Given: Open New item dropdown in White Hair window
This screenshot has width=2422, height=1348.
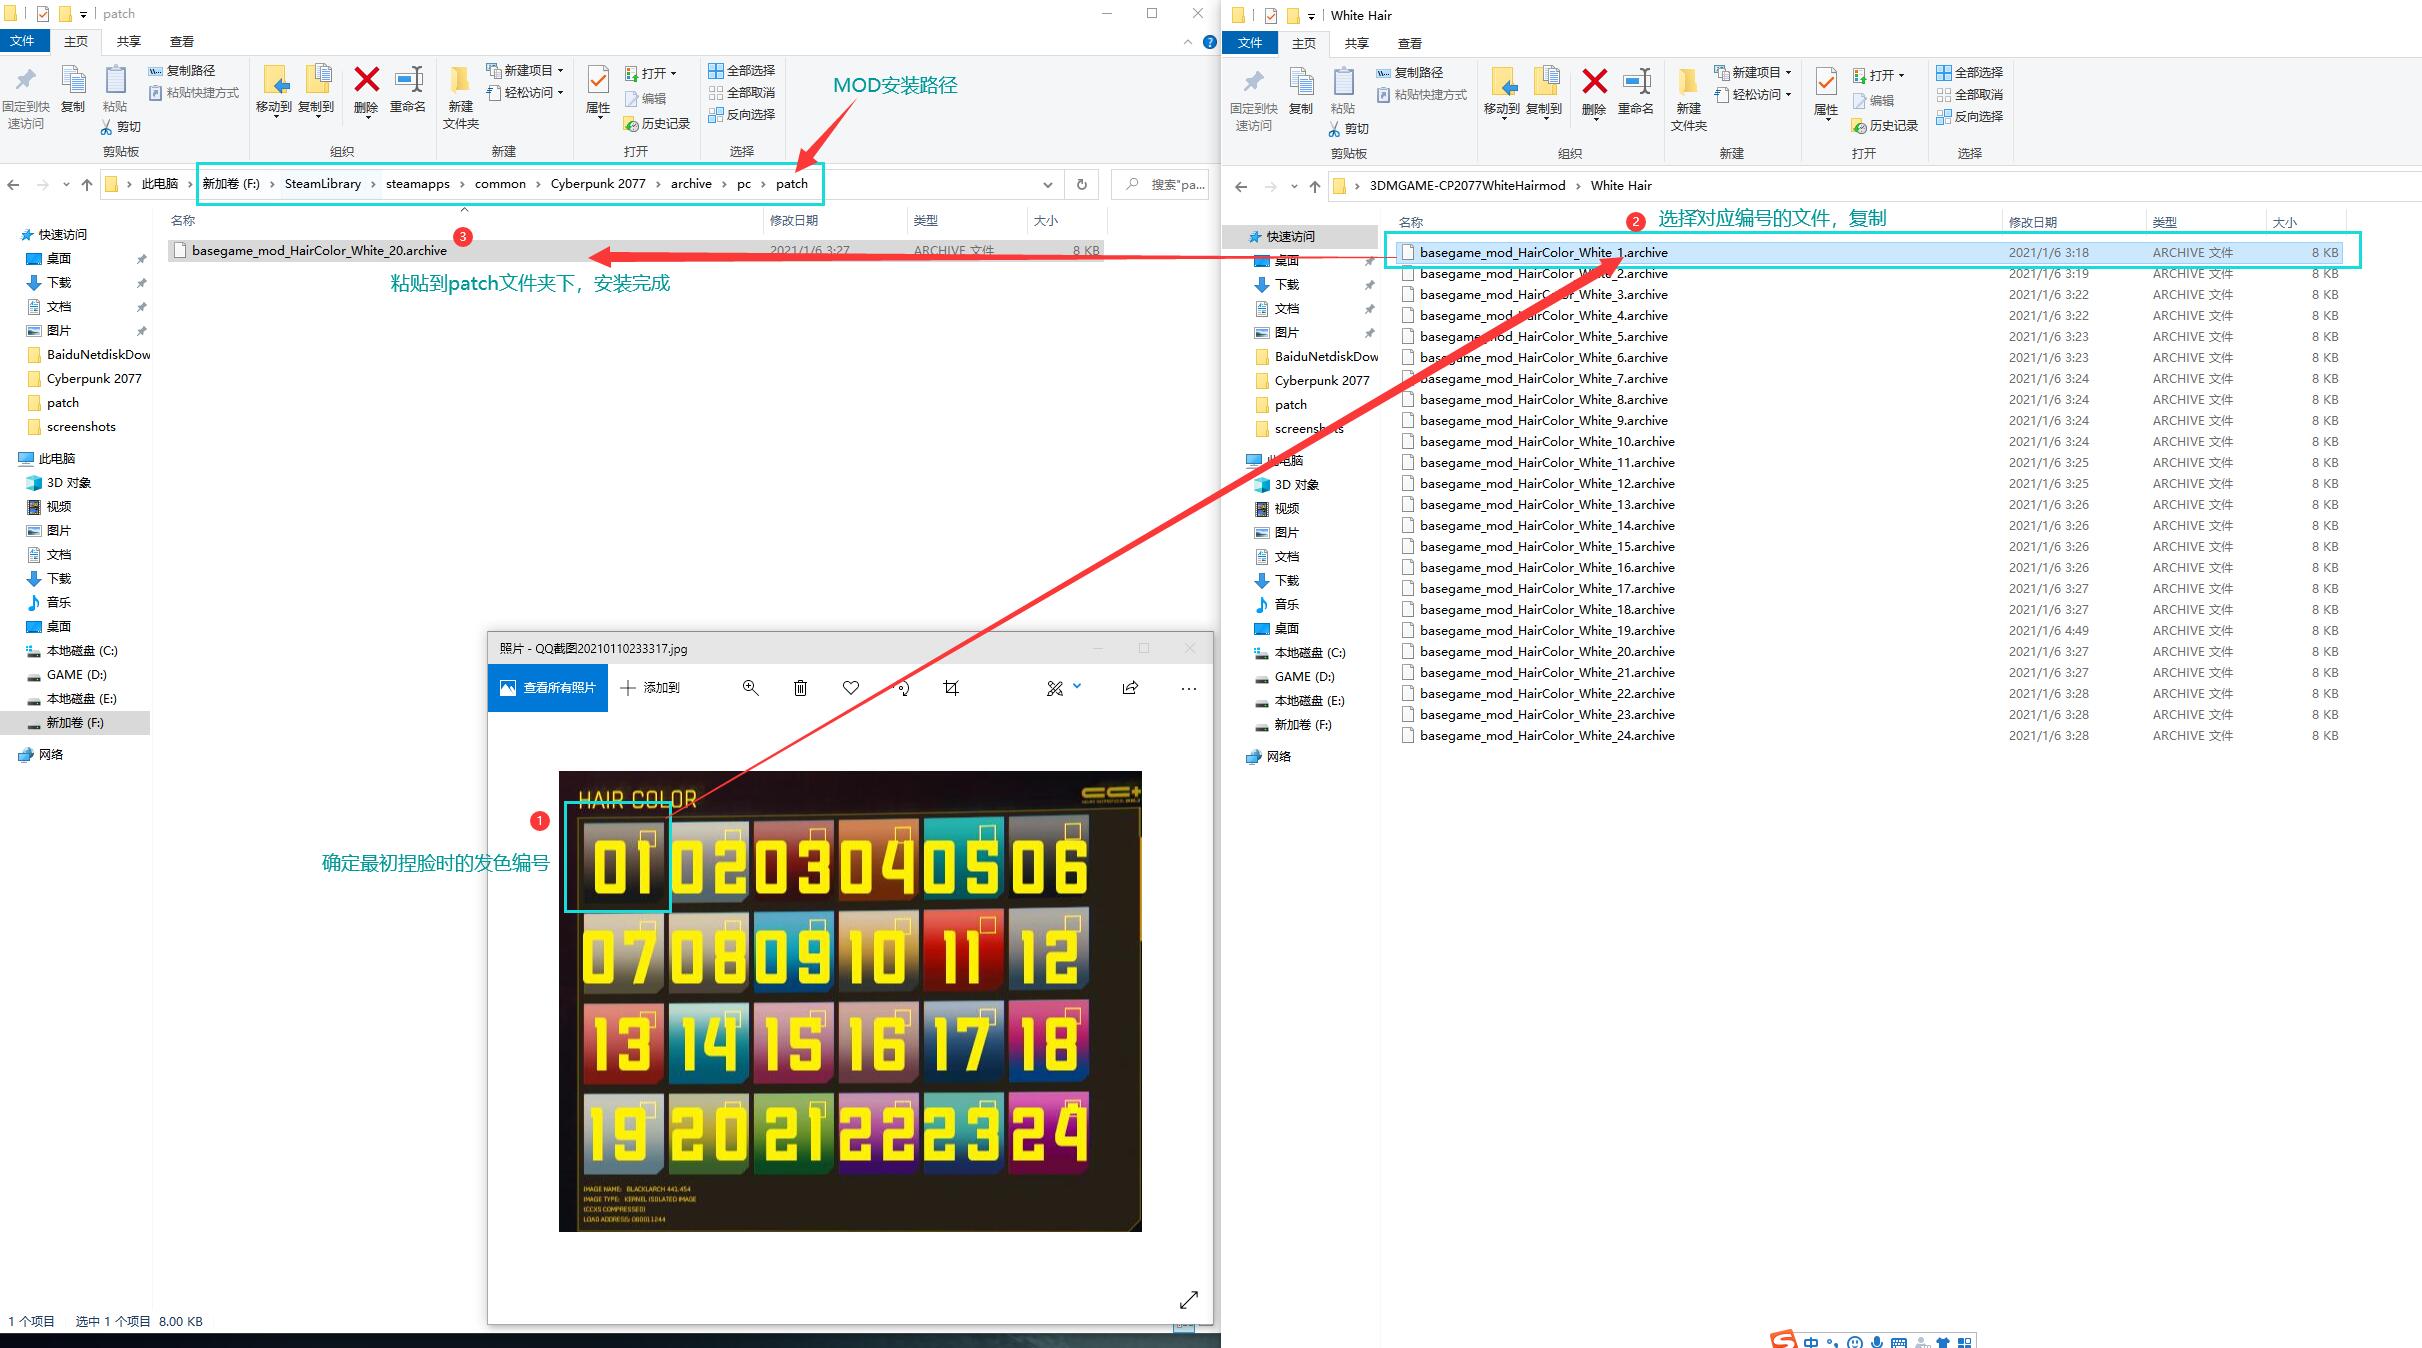Looking at the screenshot, I should point(1788,73).
